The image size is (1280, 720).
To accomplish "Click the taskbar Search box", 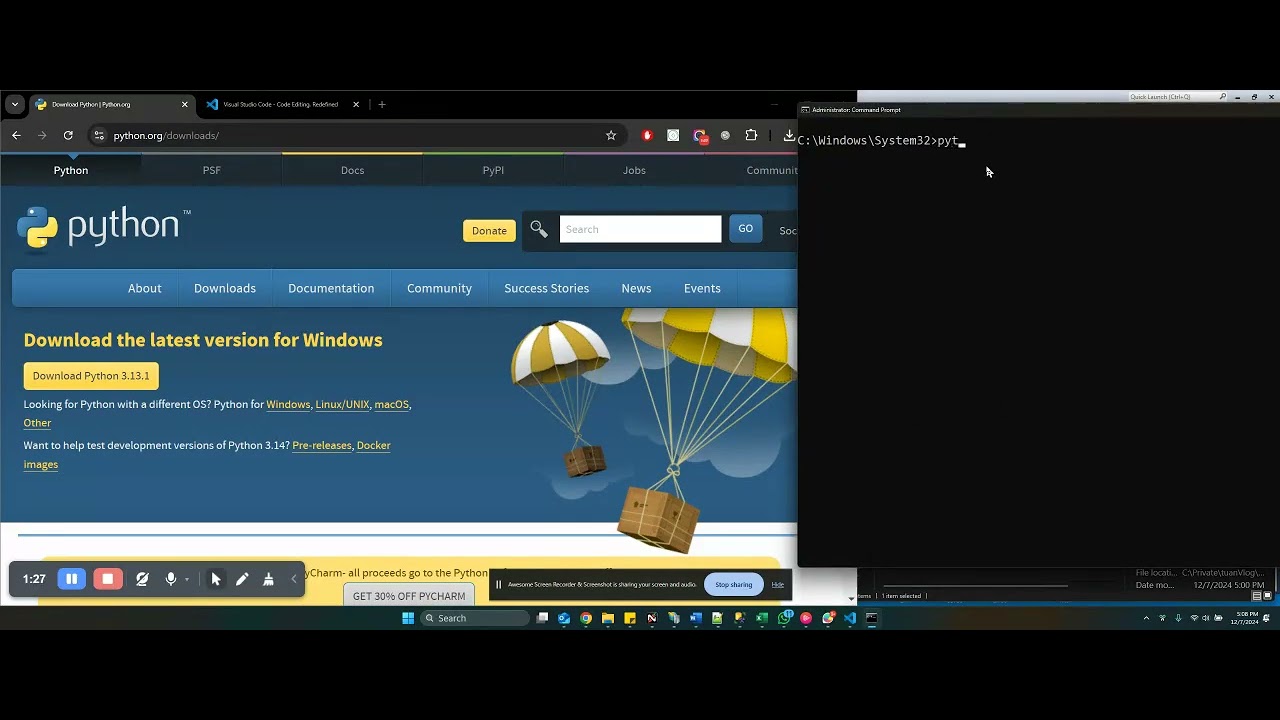I will click(x=474, y=618).
